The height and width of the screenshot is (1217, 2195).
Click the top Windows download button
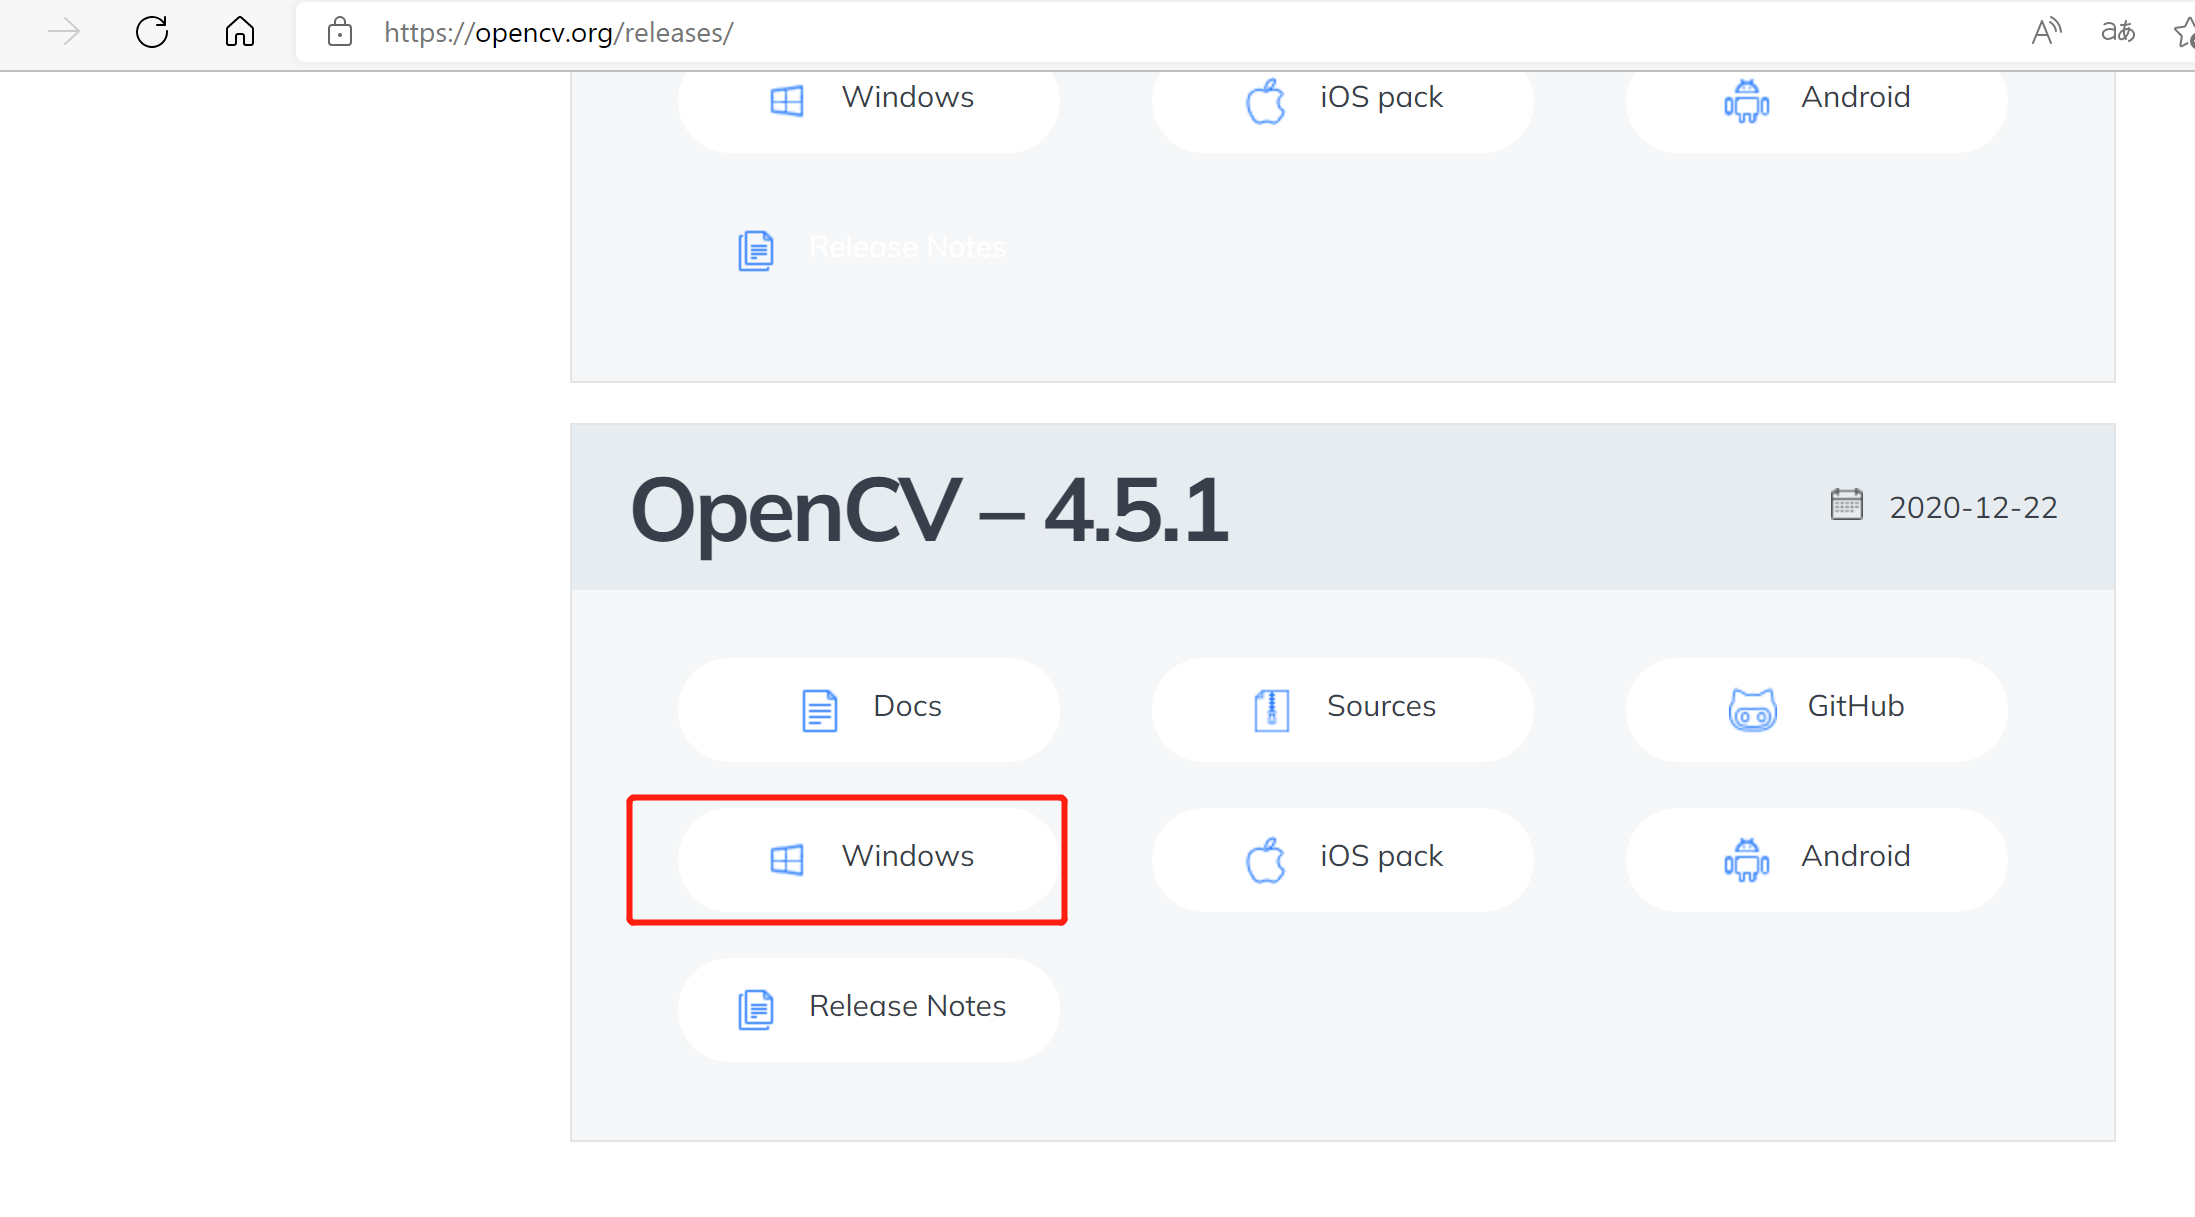(x=868, y=100)
